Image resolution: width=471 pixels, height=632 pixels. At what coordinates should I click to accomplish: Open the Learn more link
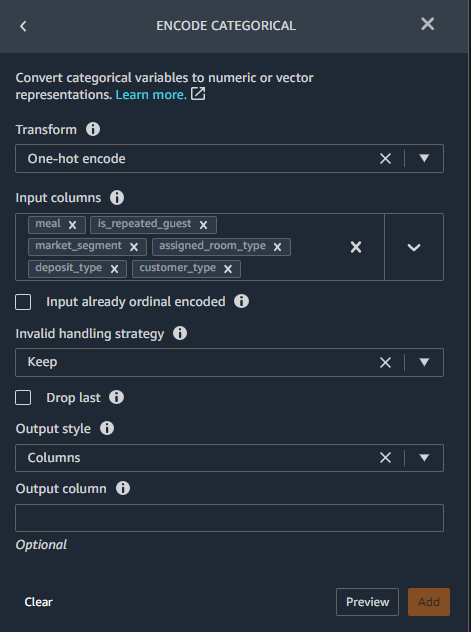click(151, 95)
